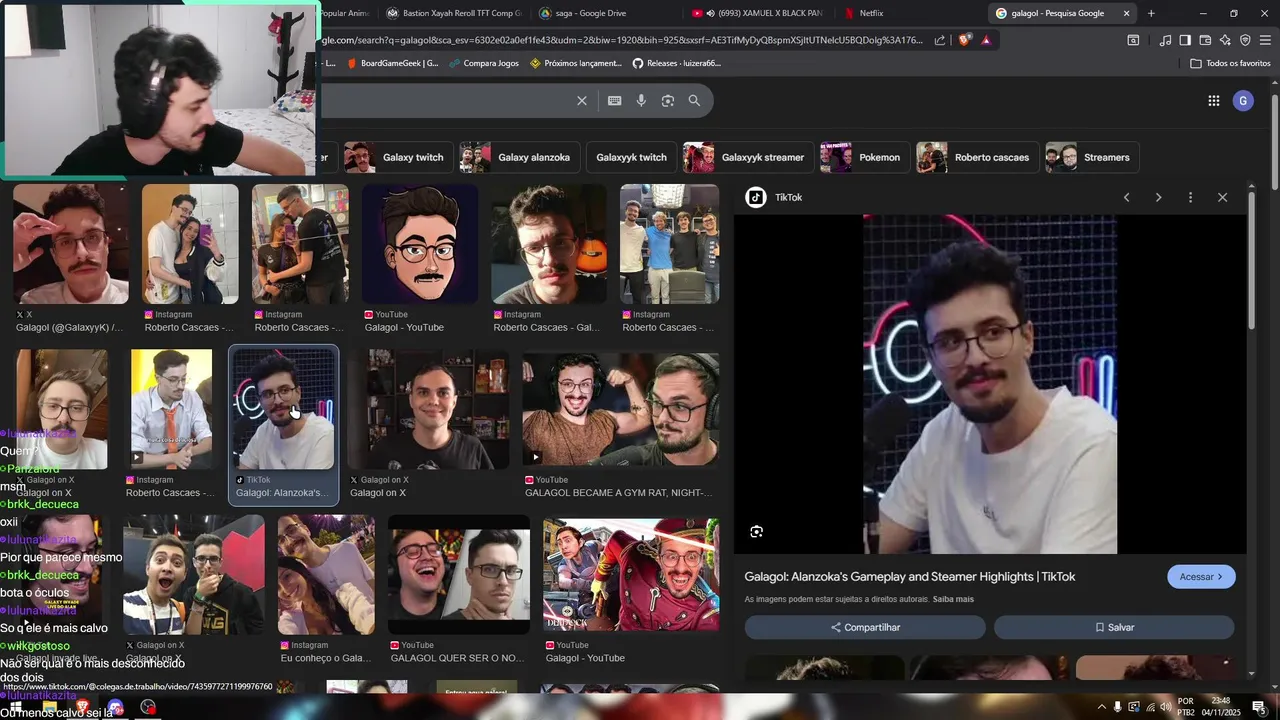Image resolution: width=1280 pixels, height=720 pixels.
Task: Open the Brave Wallet icon
Action: pyautogui.click(x=1205, y=40)
